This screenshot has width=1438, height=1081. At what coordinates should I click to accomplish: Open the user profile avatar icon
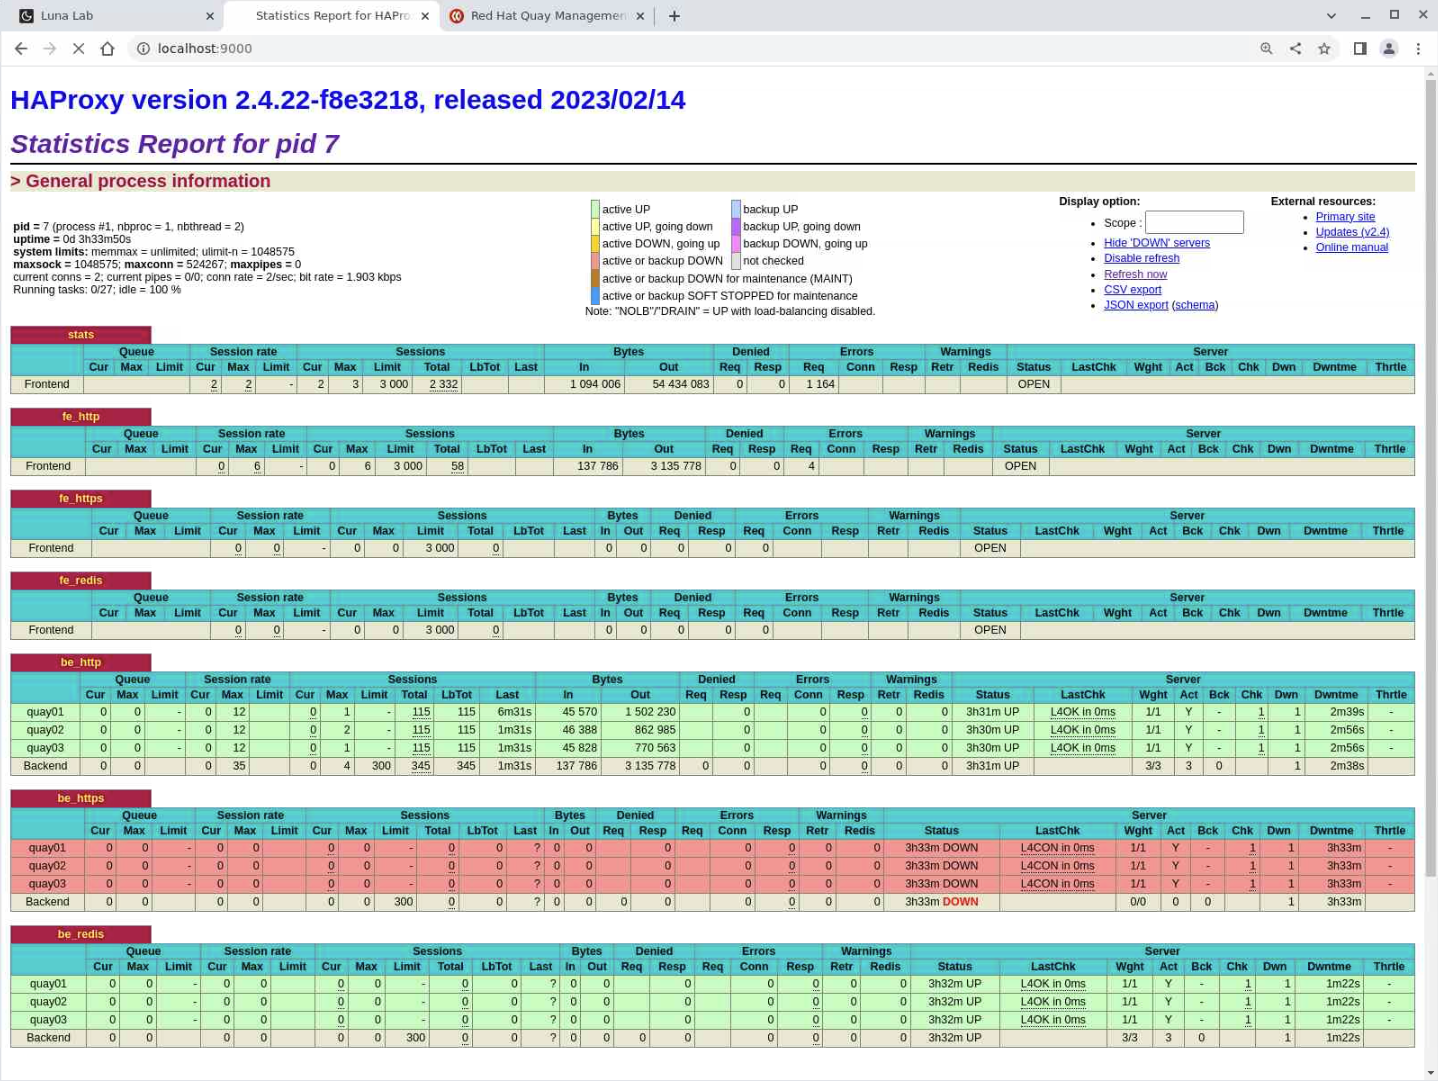coord(1389,48)
